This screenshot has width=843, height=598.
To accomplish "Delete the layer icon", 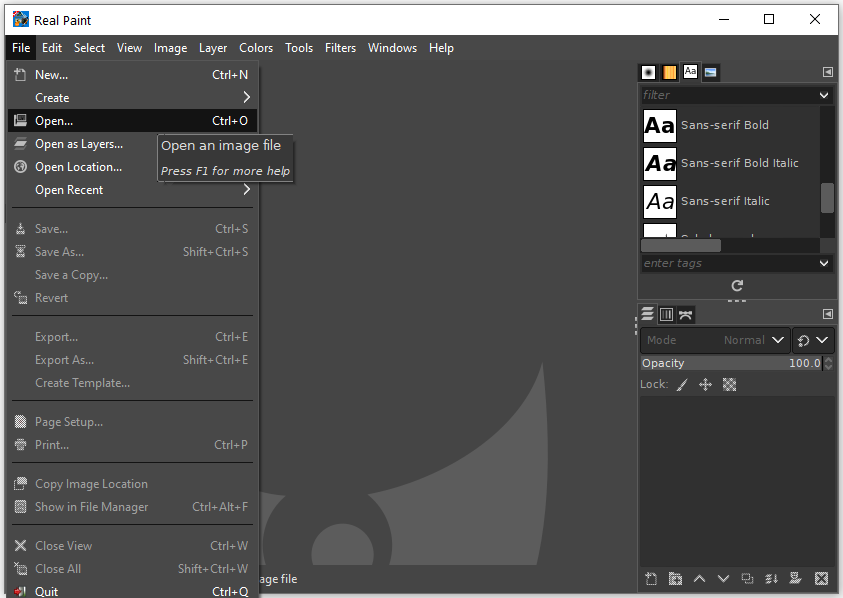I will 821,579.
